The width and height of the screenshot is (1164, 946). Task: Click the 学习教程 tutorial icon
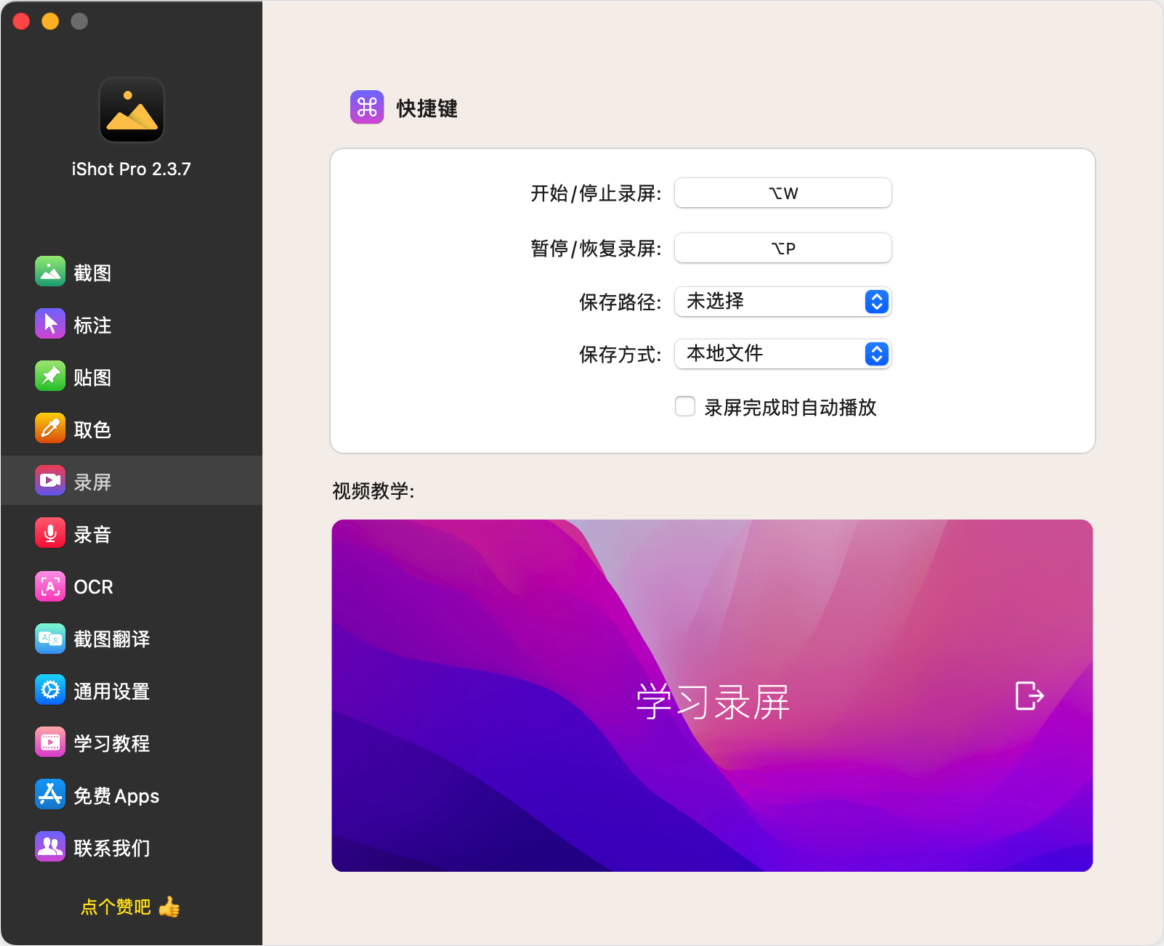(50, 743)
